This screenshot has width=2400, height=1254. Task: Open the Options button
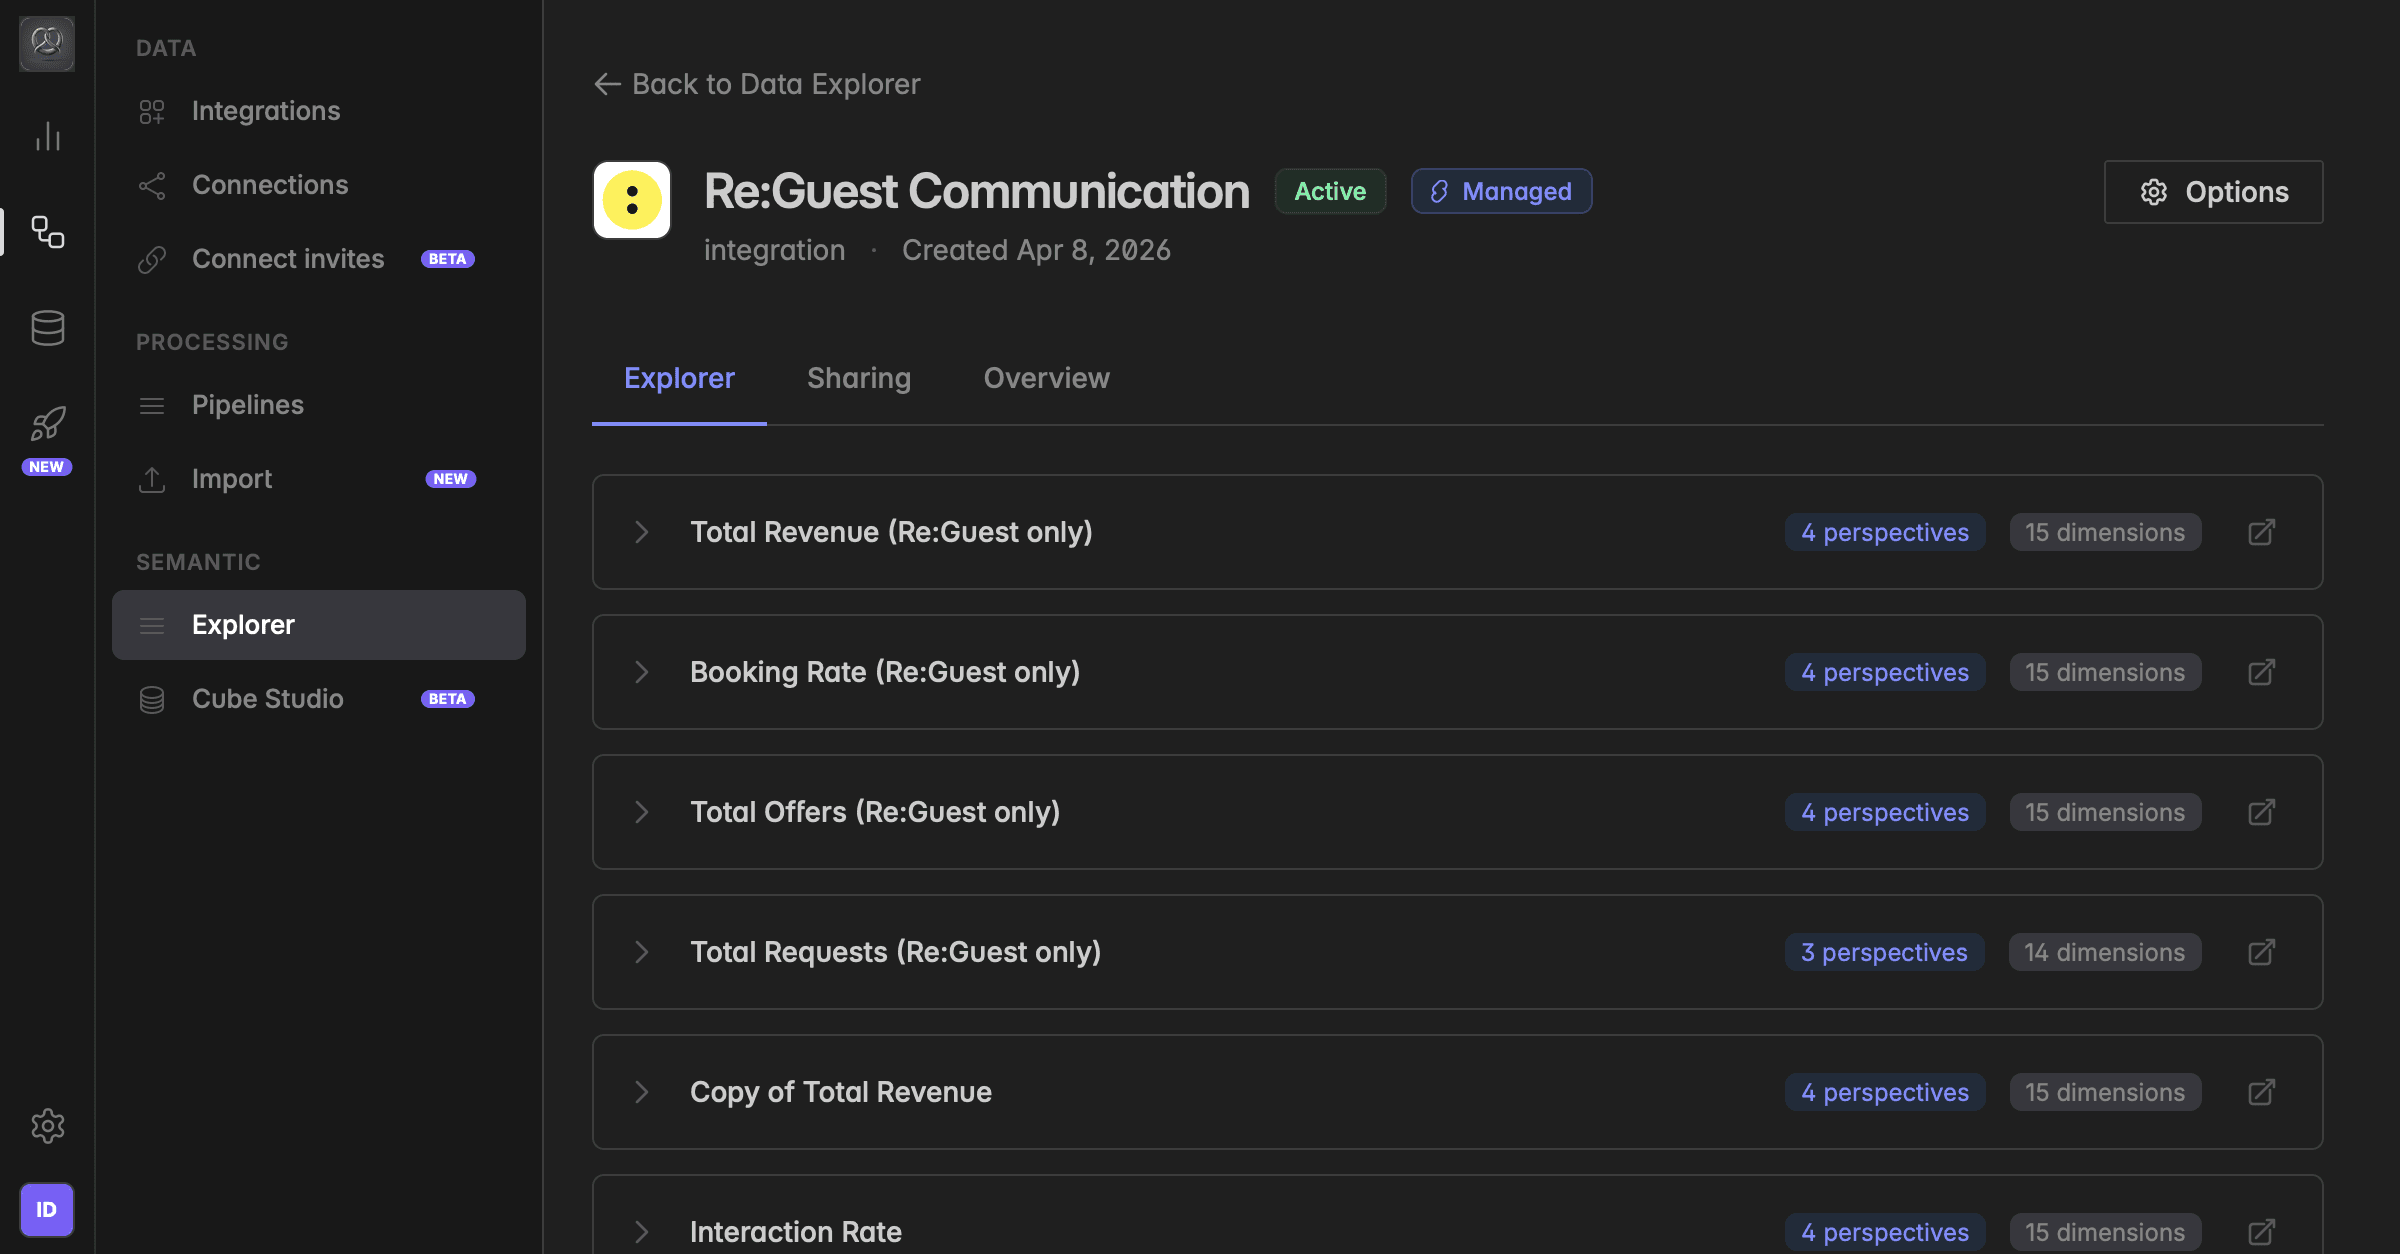[x=2213, y=192]
